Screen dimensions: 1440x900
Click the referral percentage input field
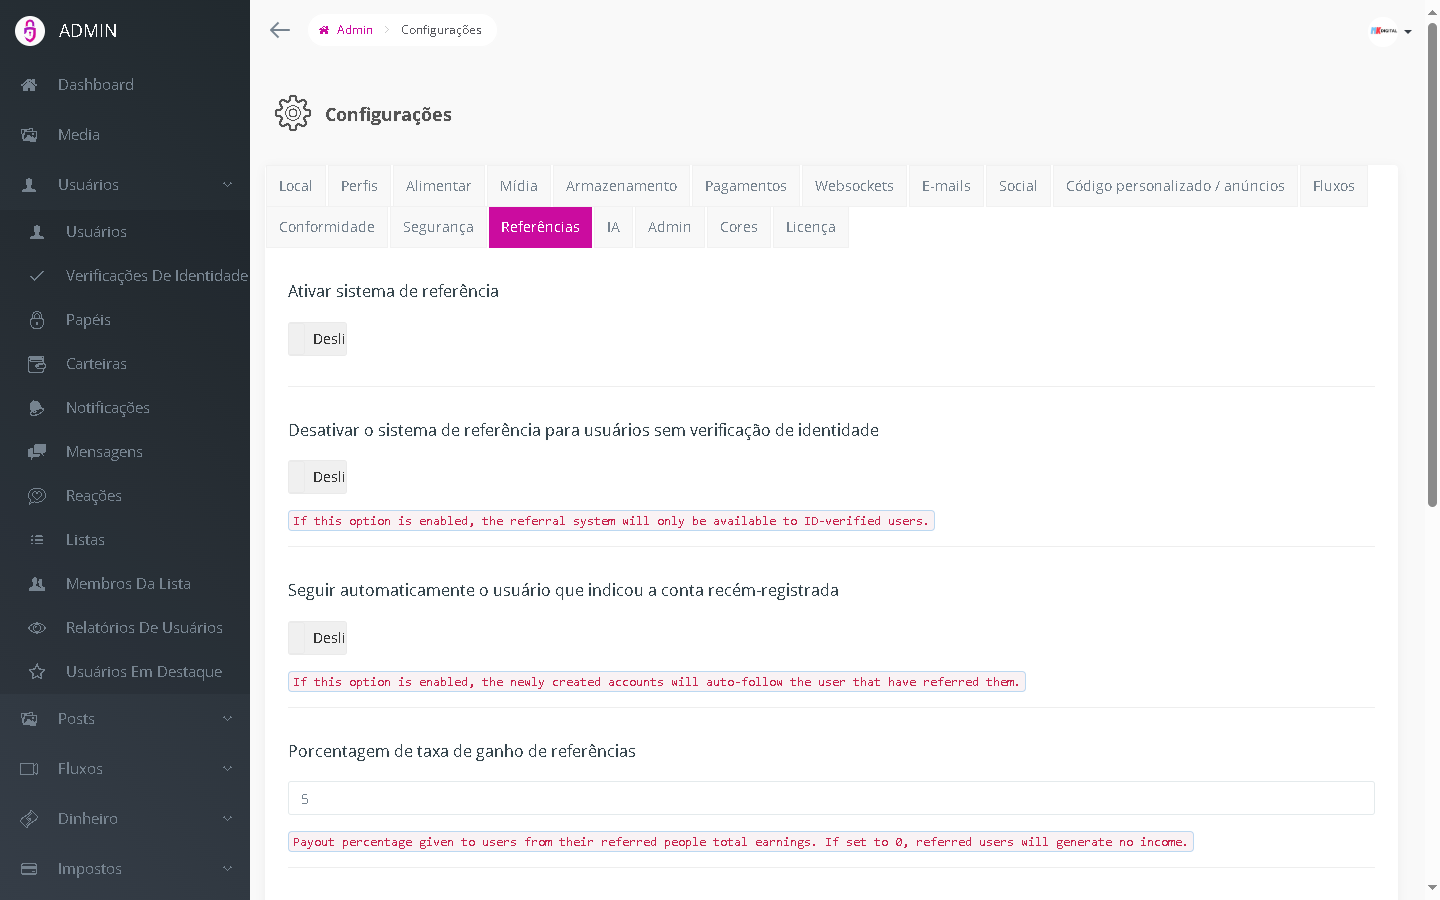830,798
